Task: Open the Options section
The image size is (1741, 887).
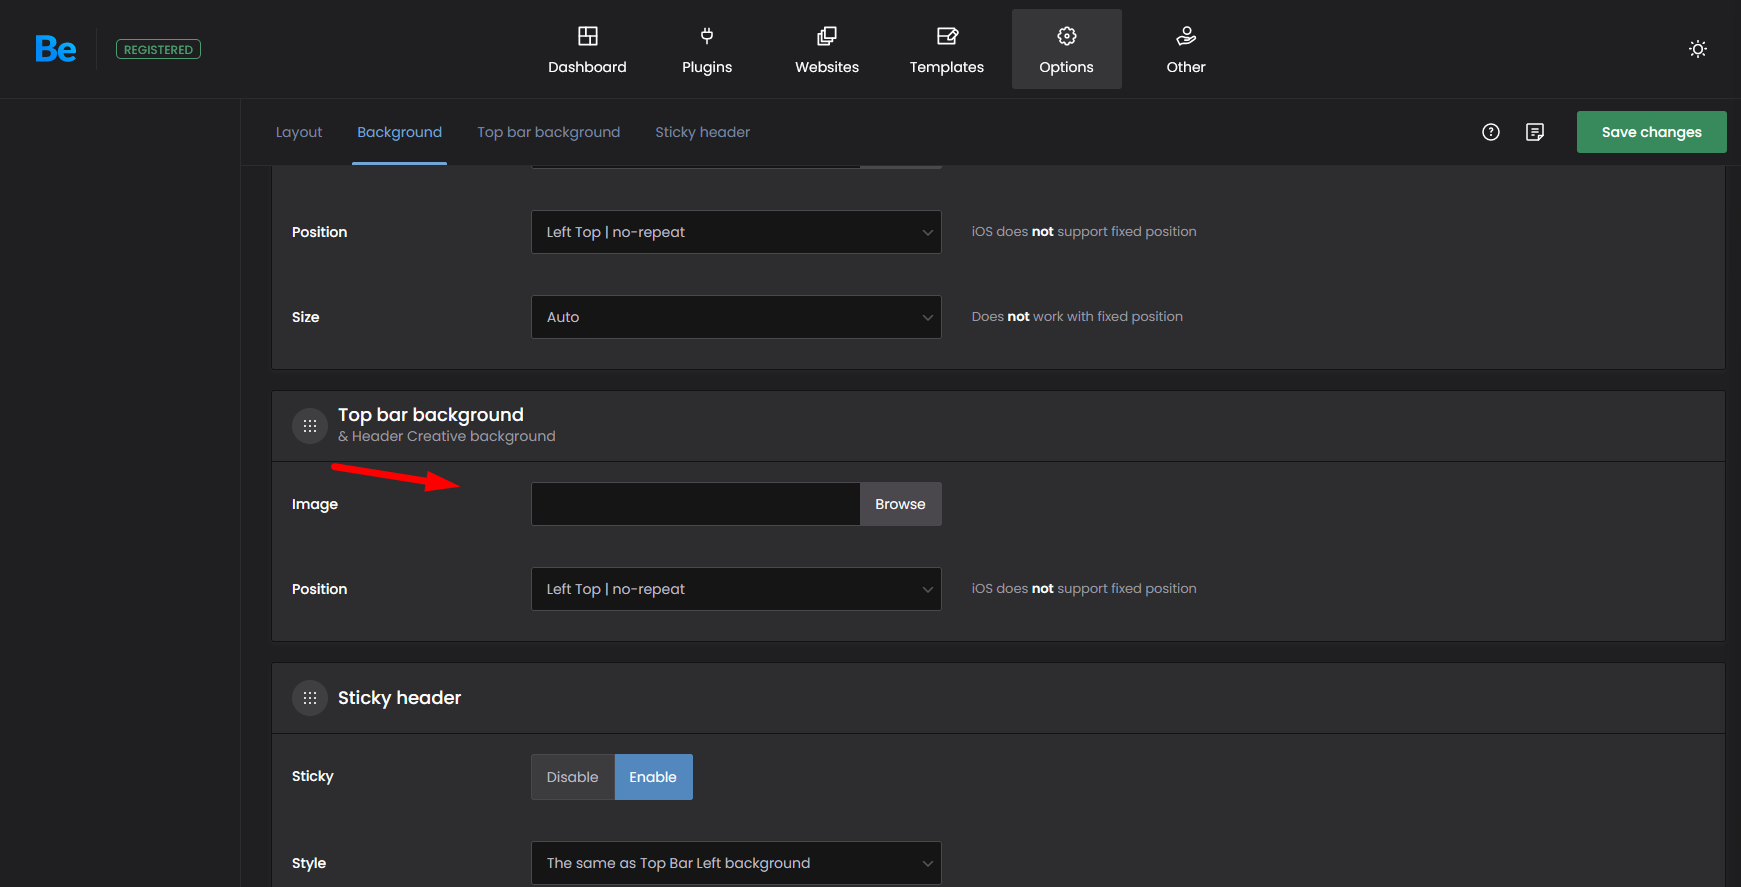Action: coord(1066,49)
